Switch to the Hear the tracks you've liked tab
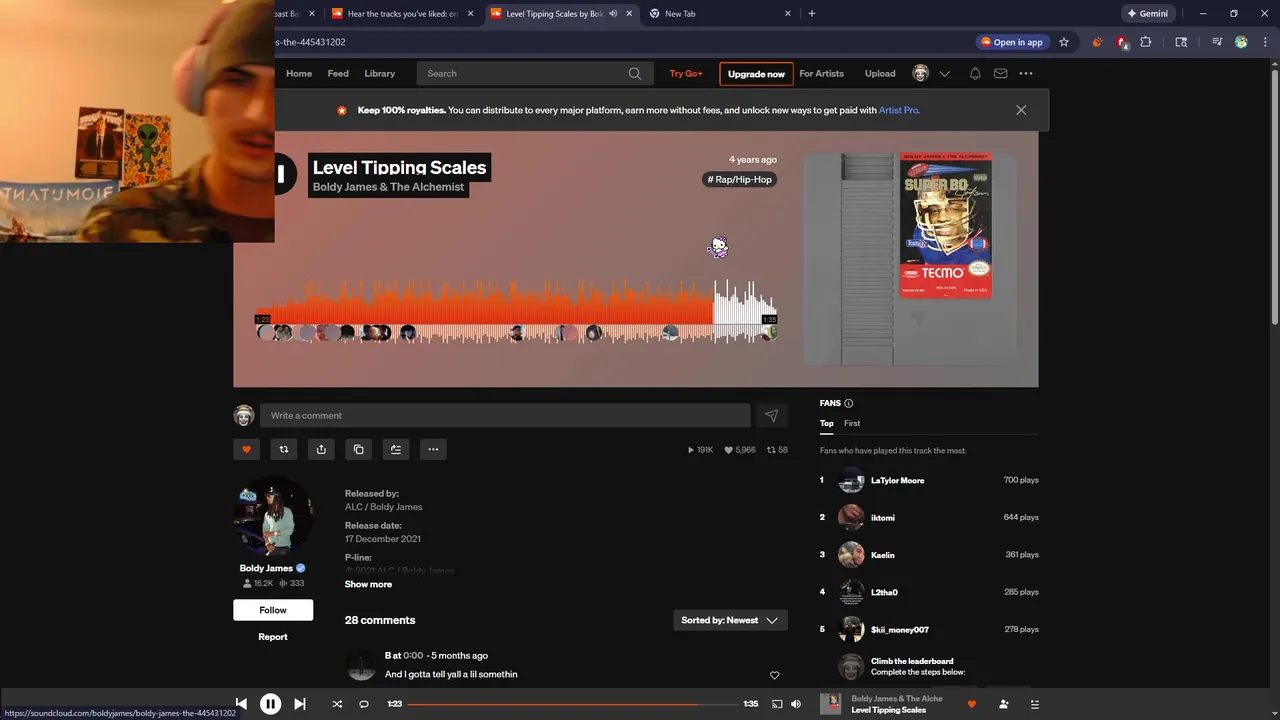The width and height of the screenshot is (1280, 720). (x=402, y=14)
